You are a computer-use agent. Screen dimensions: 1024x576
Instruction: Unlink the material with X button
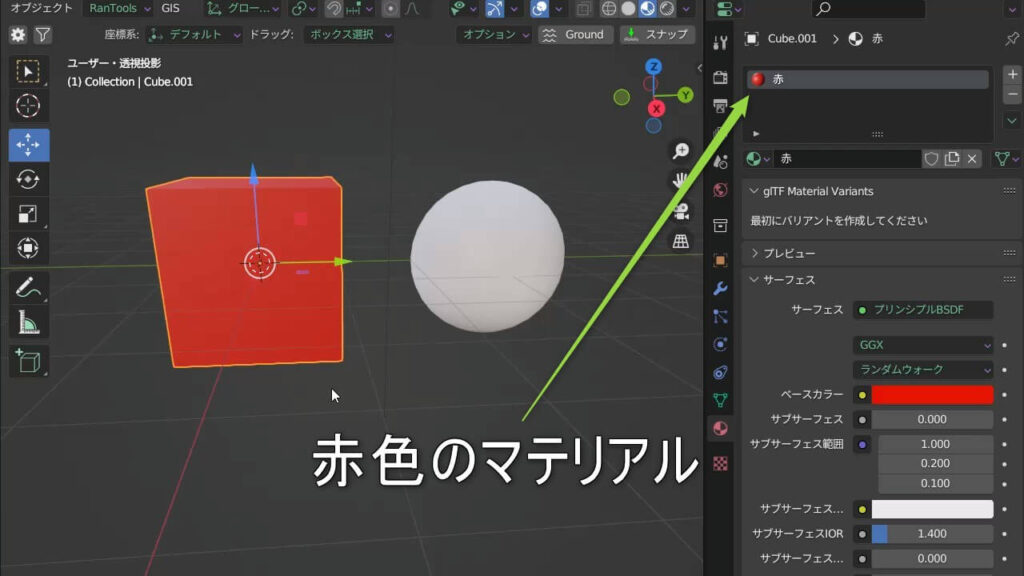click(972, 159)
